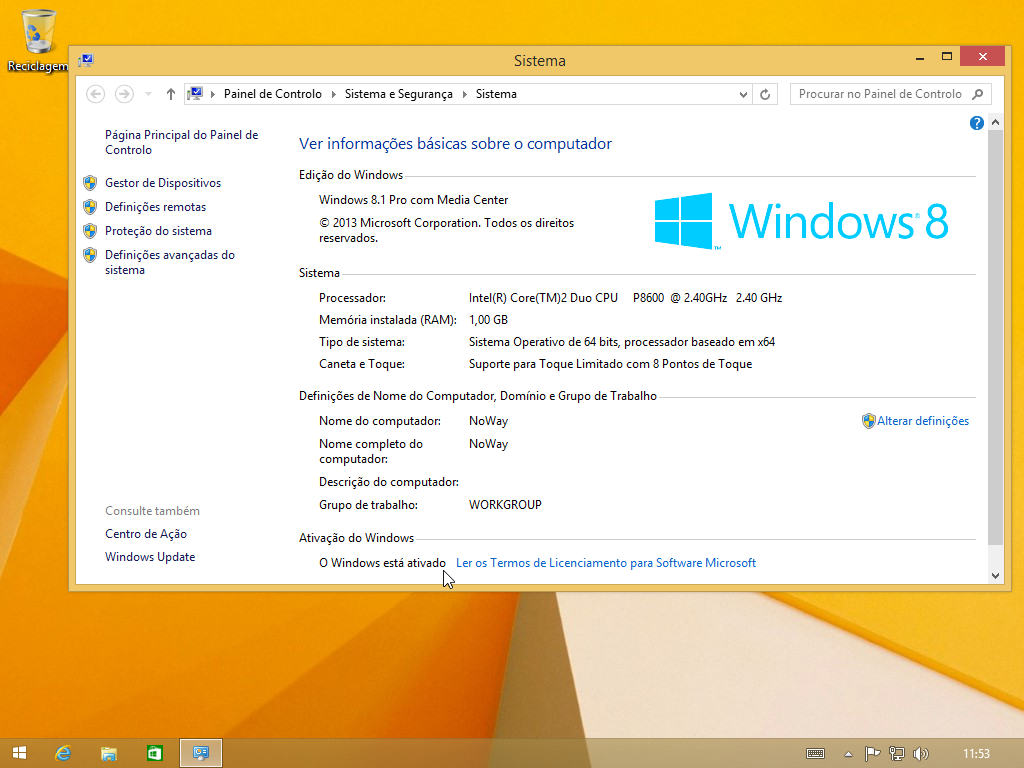Click the RAM value 1,00 GB
This screenshot has height=768, width=1024.
(x=488, y=320)
